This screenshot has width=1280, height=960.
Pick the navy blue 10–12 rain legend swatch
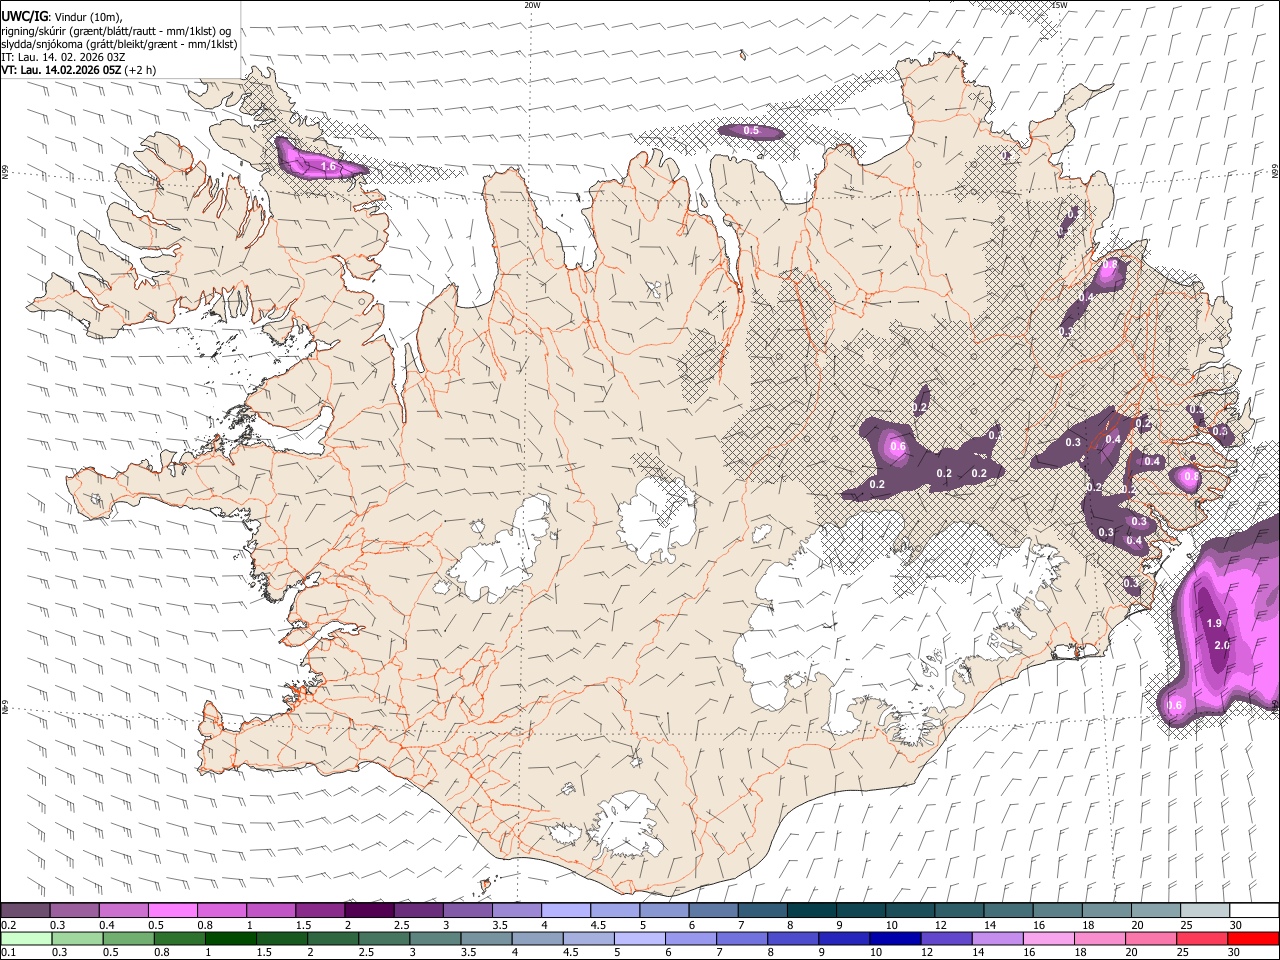(893, 939)
